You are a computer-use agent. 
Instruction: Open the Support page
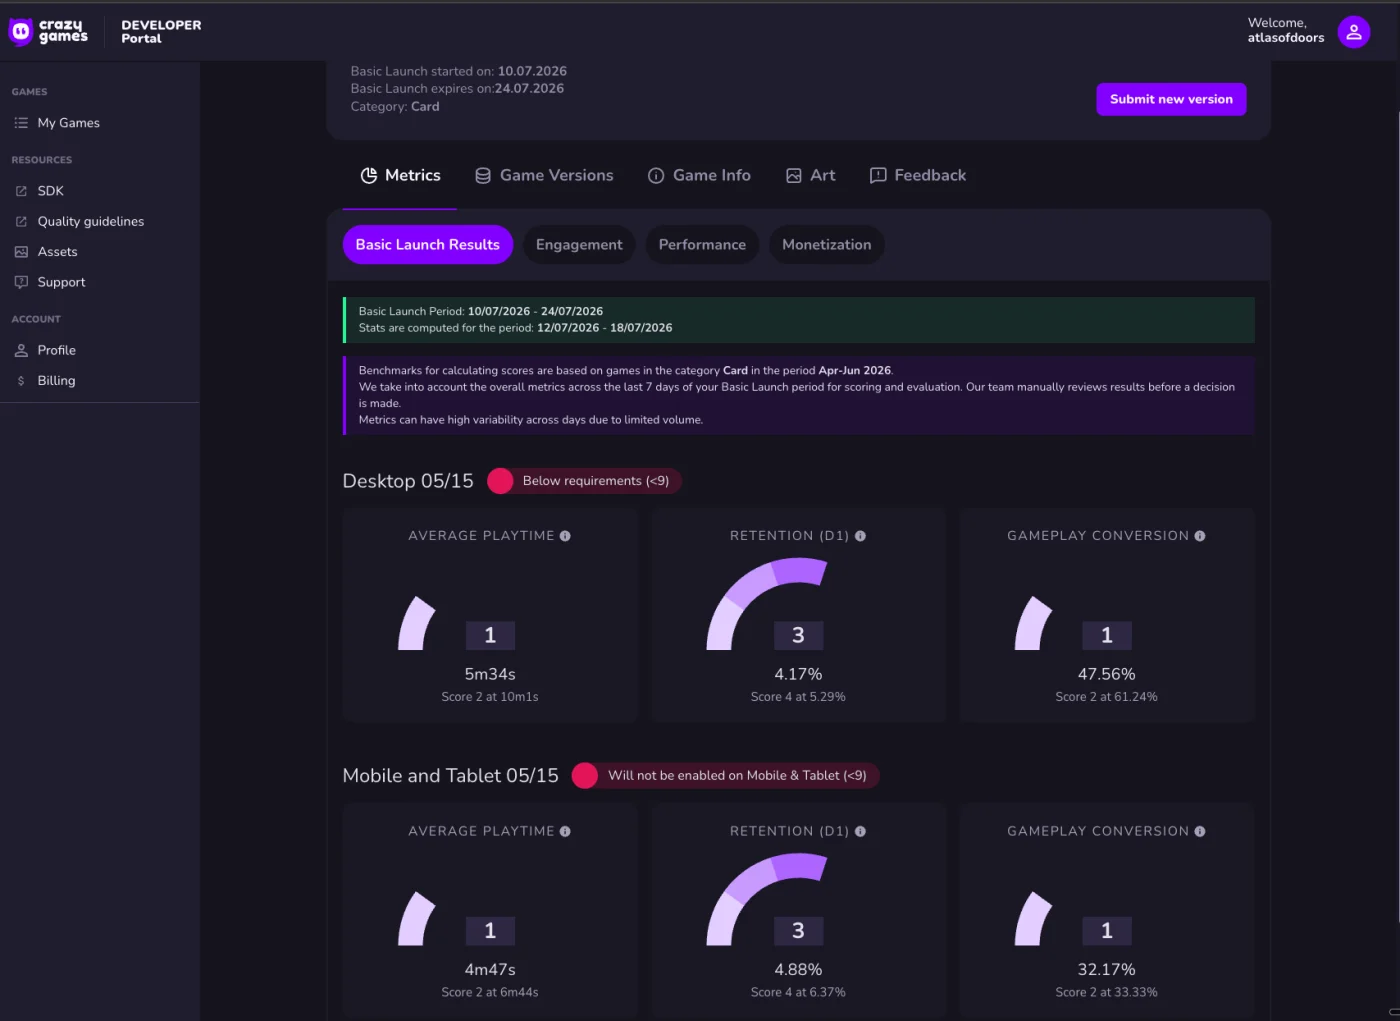62,283
